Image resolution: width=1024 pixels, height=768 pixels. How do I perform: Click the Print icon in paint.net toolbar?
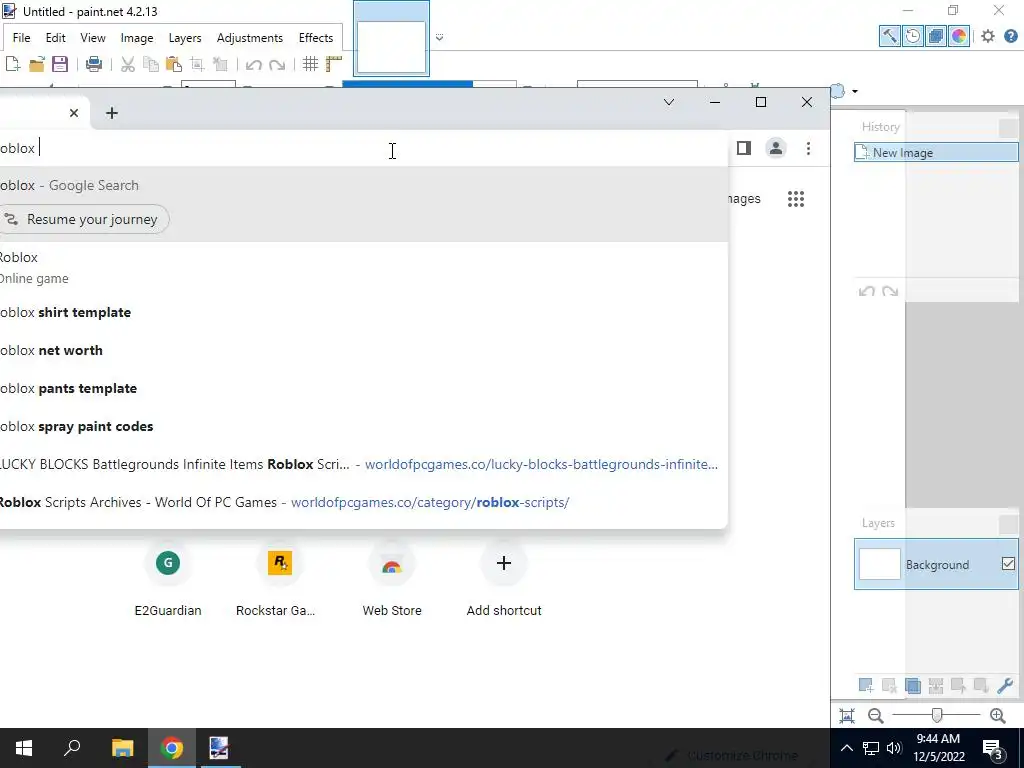[x=94, y=63]
